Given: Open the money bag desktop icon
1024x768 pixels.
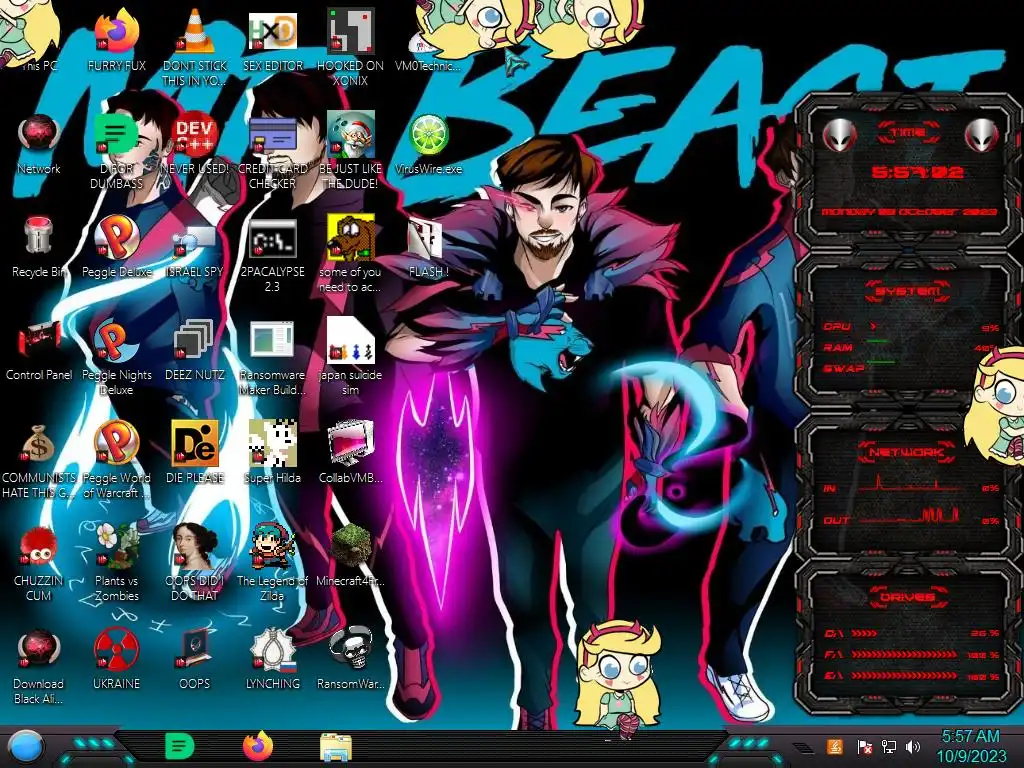Looking at the screenshot, I should coord(39,444).
